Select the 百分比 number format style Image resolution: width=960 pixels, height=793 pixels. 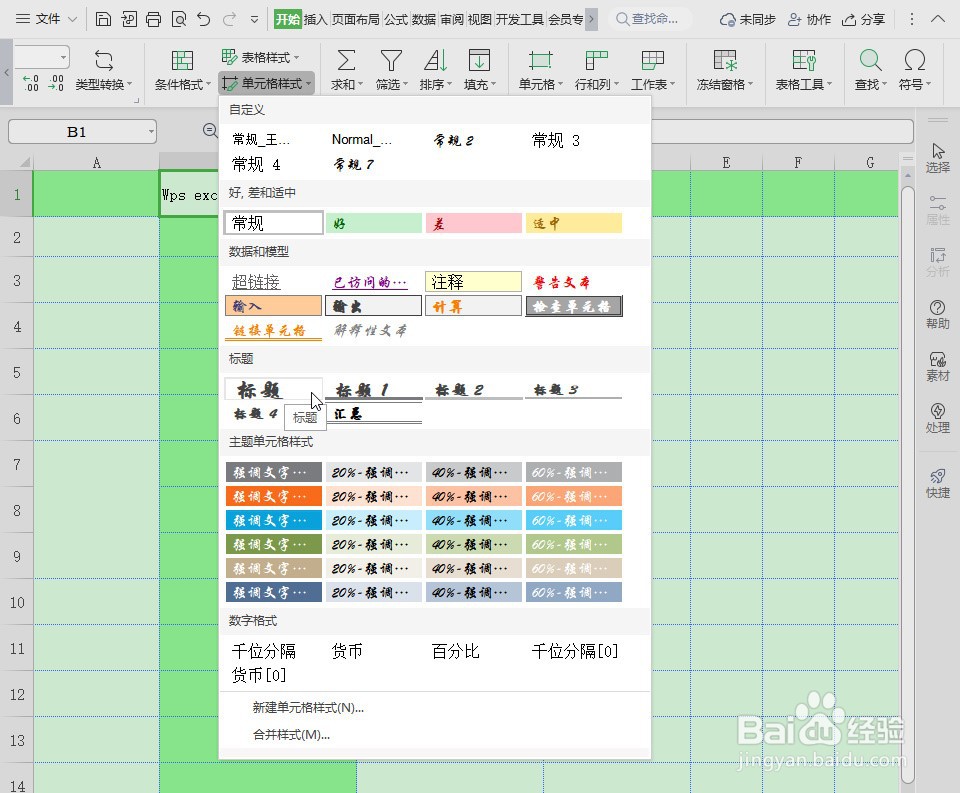[455, 651]
